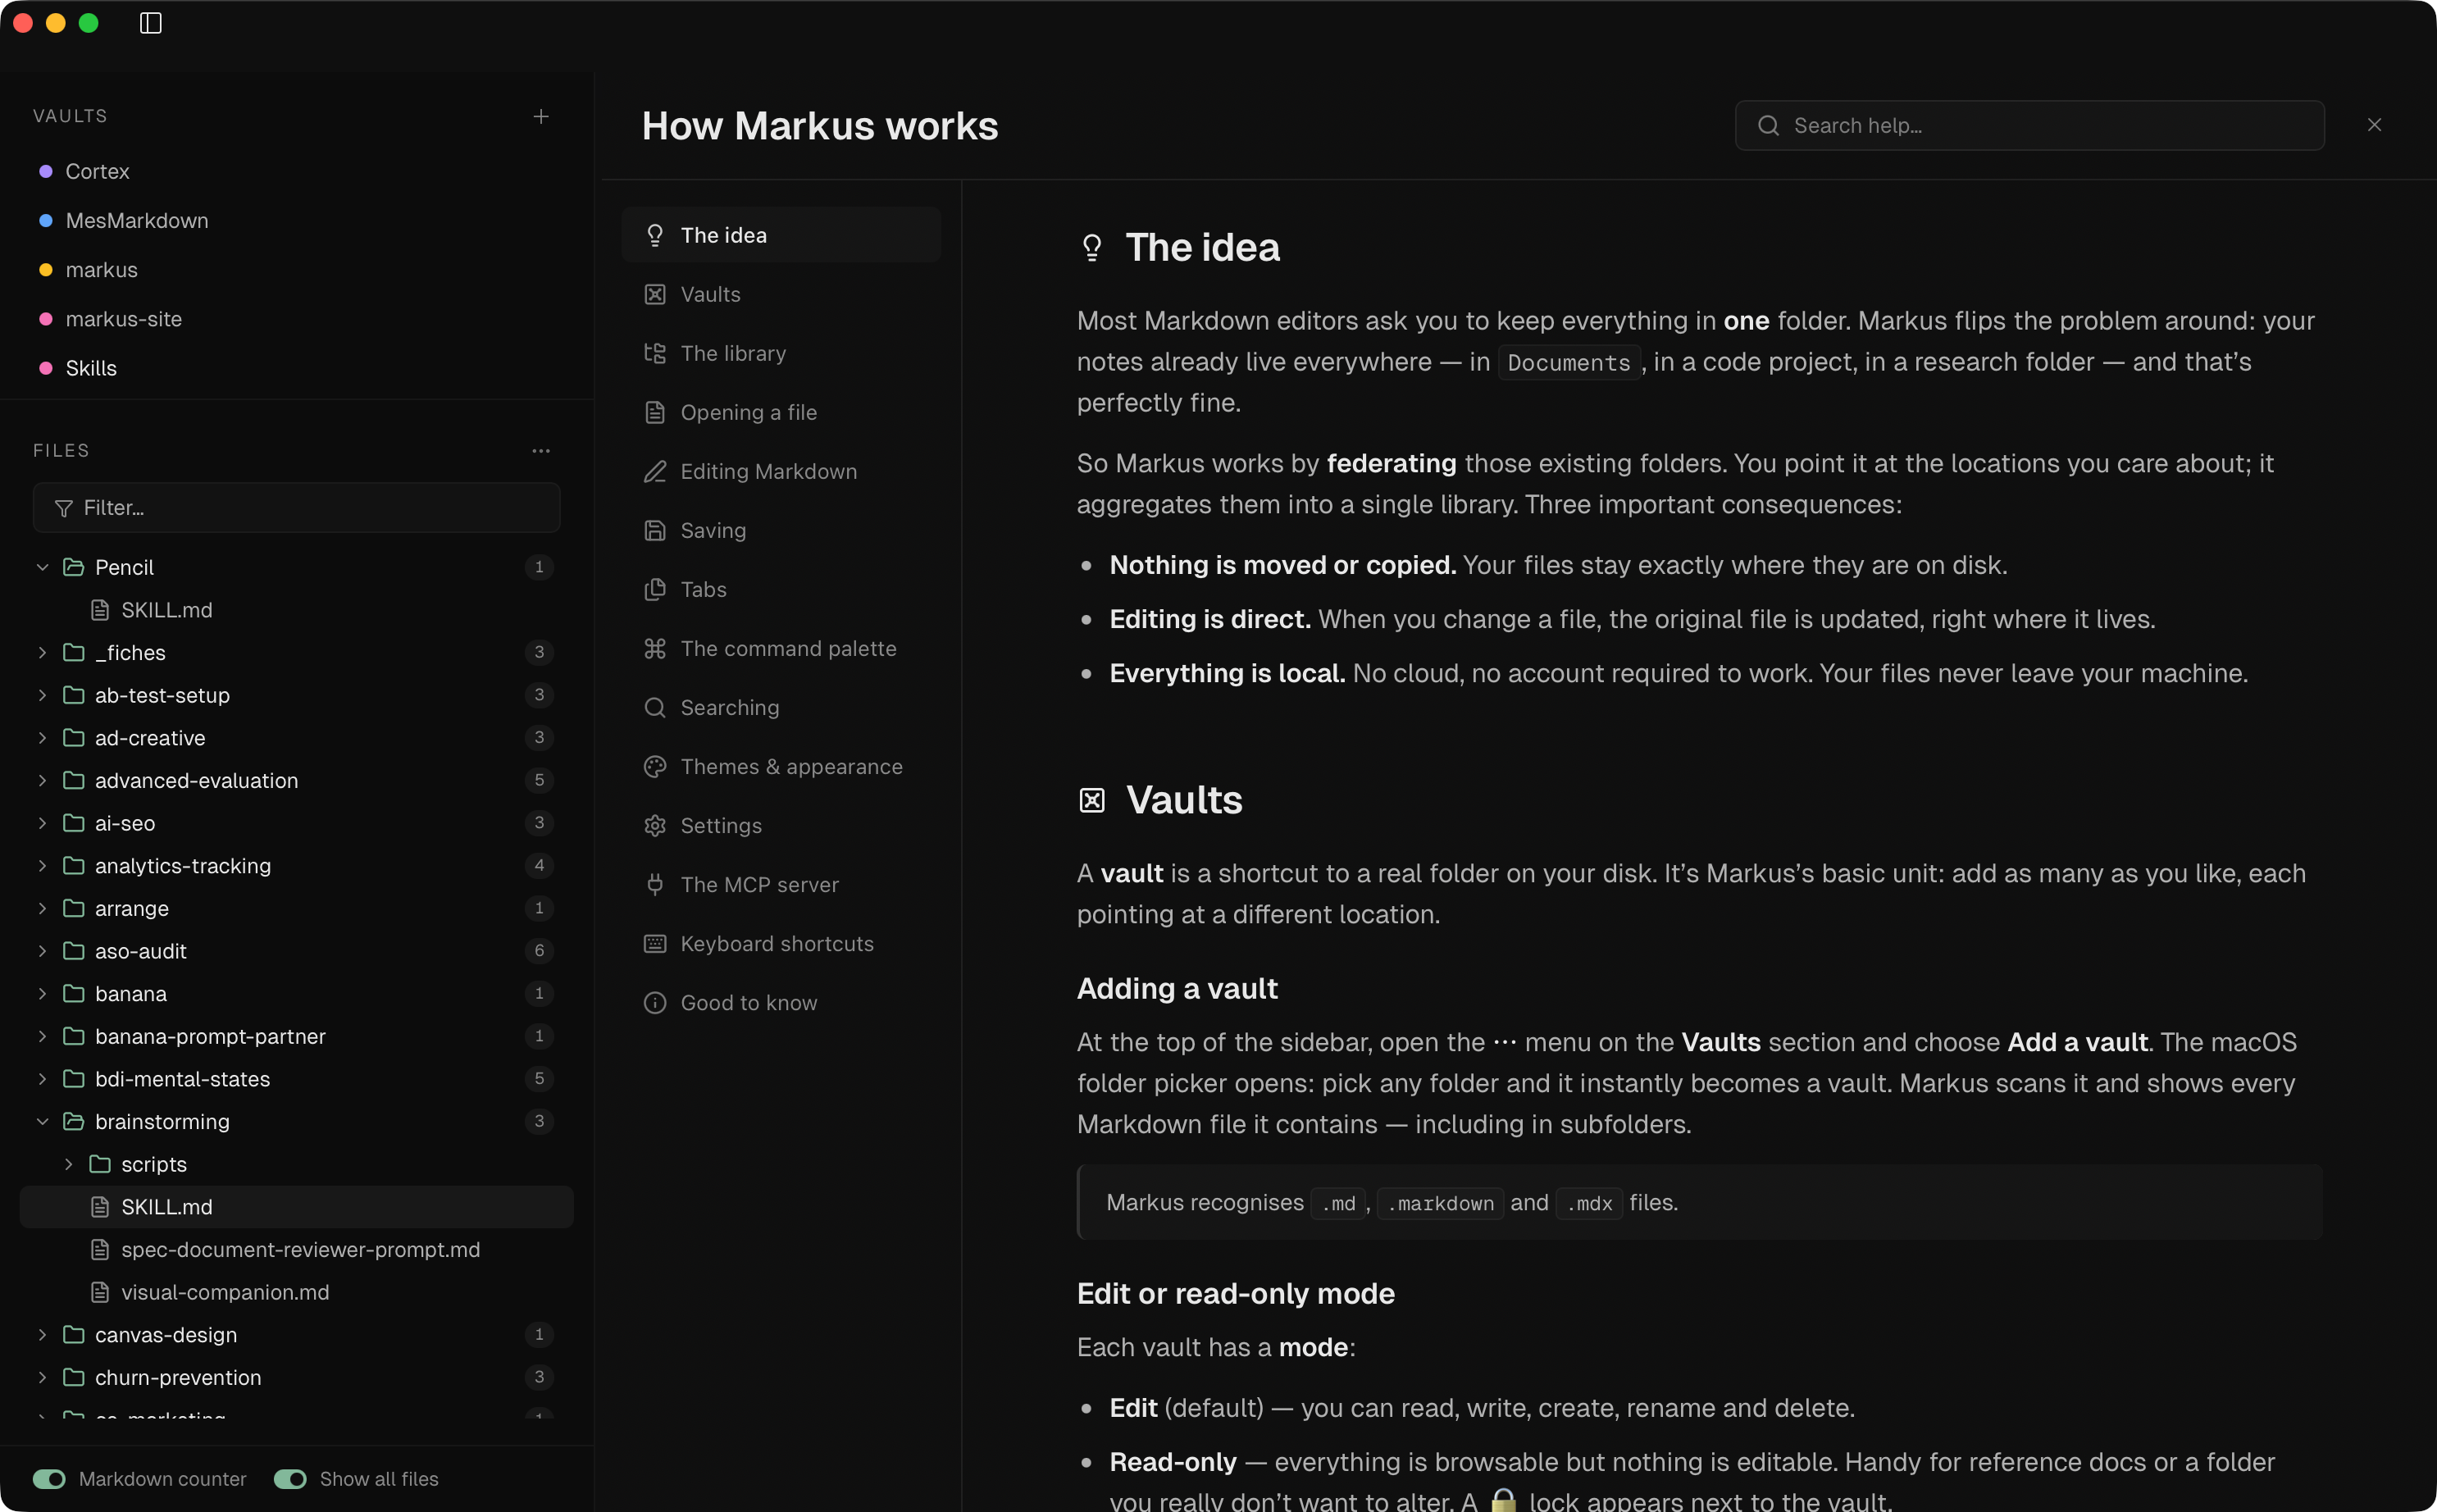This screenshot has height=1512, width=2437.
Task: Open spec-document-reviewer-prompt.md file
Action: tap(296, 1249)
